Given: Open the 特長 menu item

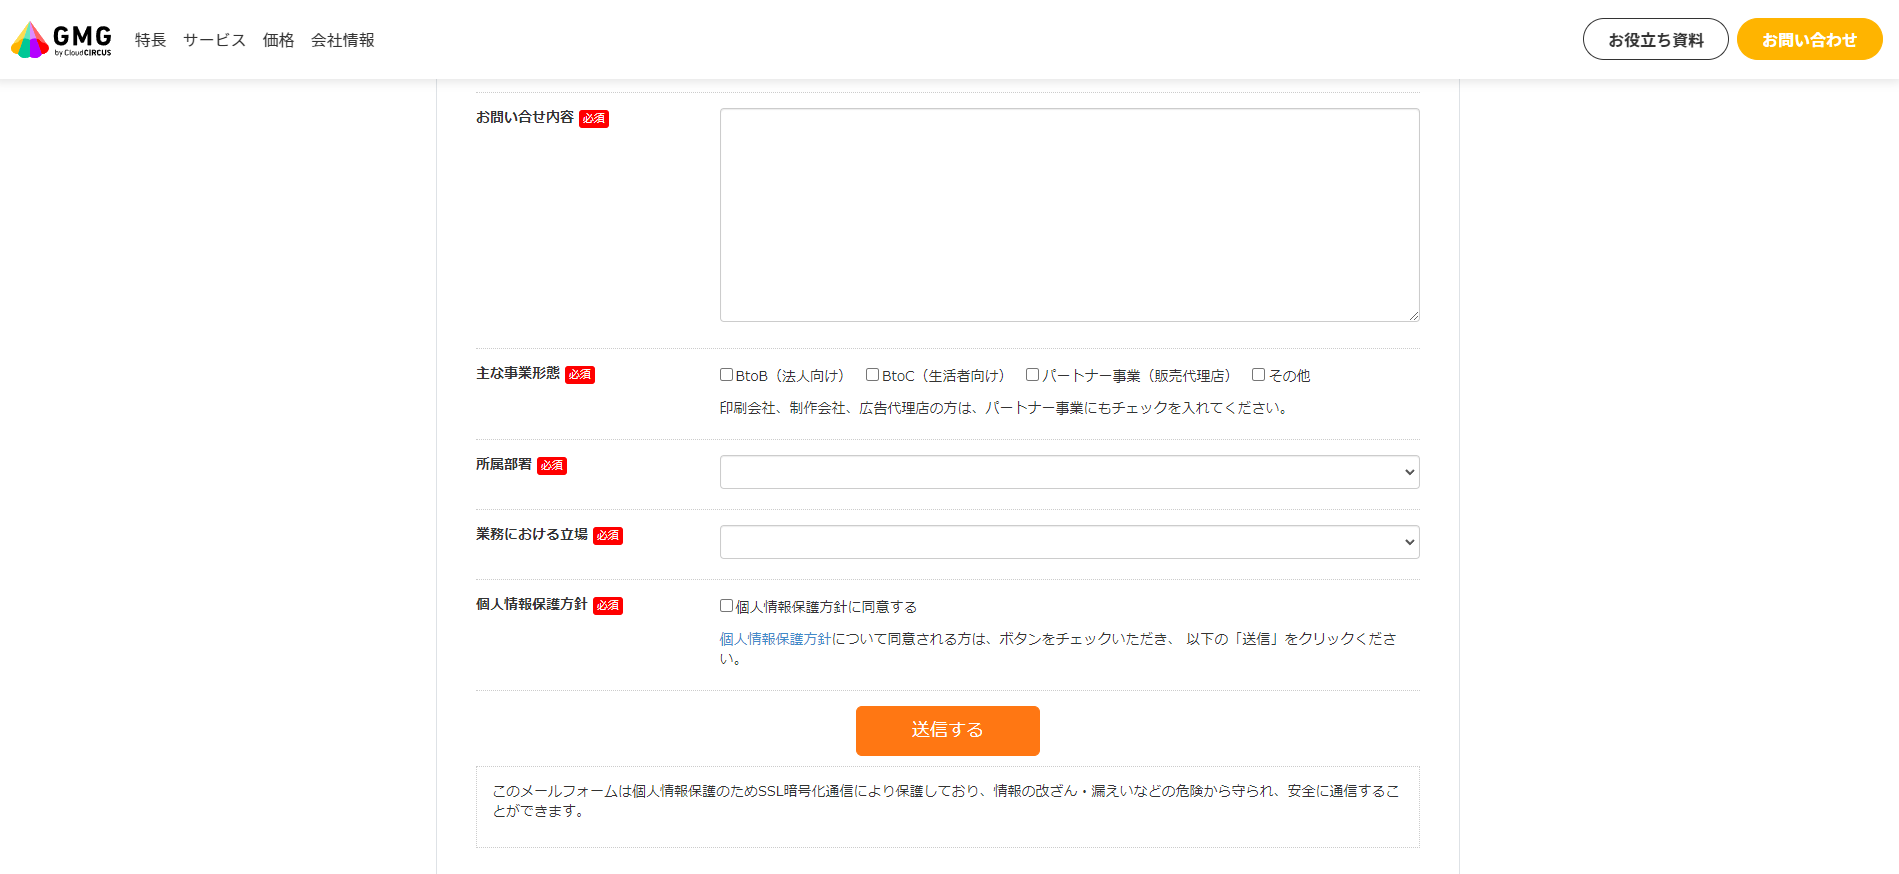Looking at the screenshot, I should click(150, 40).
